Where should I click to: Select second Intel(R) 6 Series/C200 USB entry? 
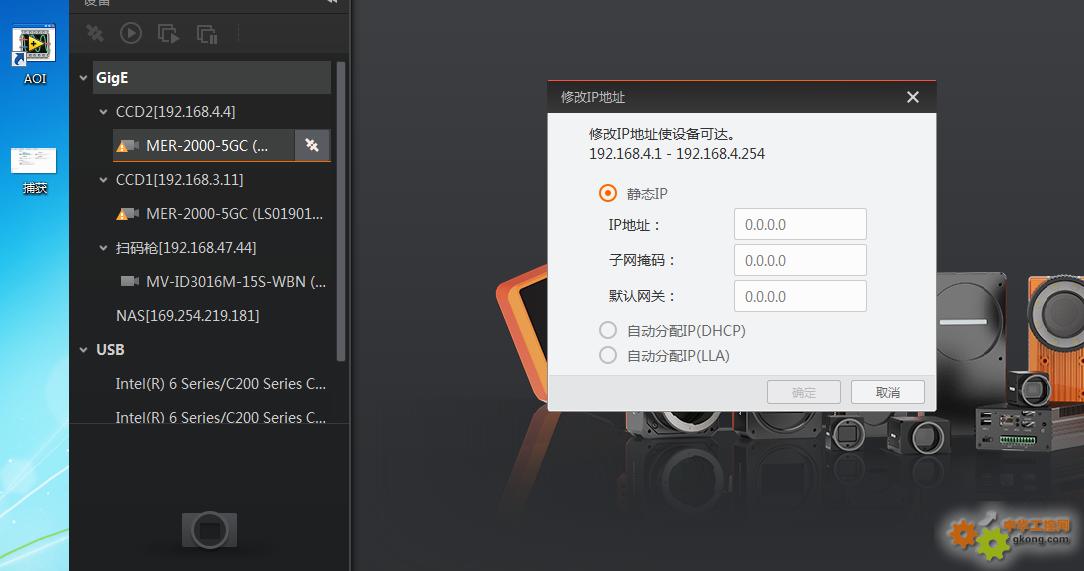point(221,417)
